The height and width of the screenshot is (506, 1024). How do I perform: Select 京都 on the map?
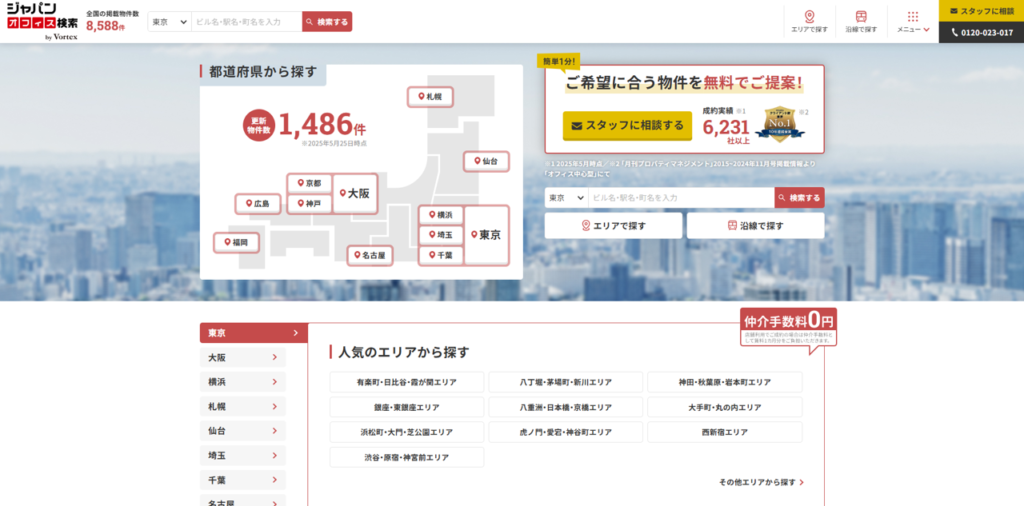click(x=310, y=183)
